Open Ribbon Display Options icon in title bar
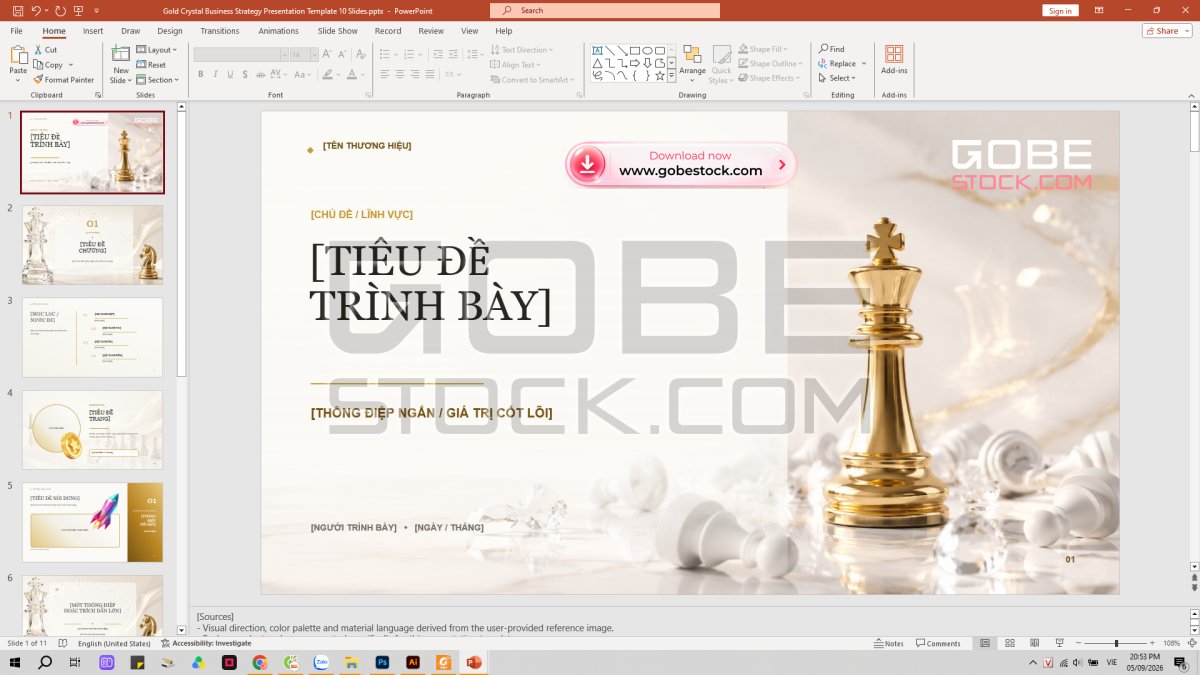 [1099, 10]
